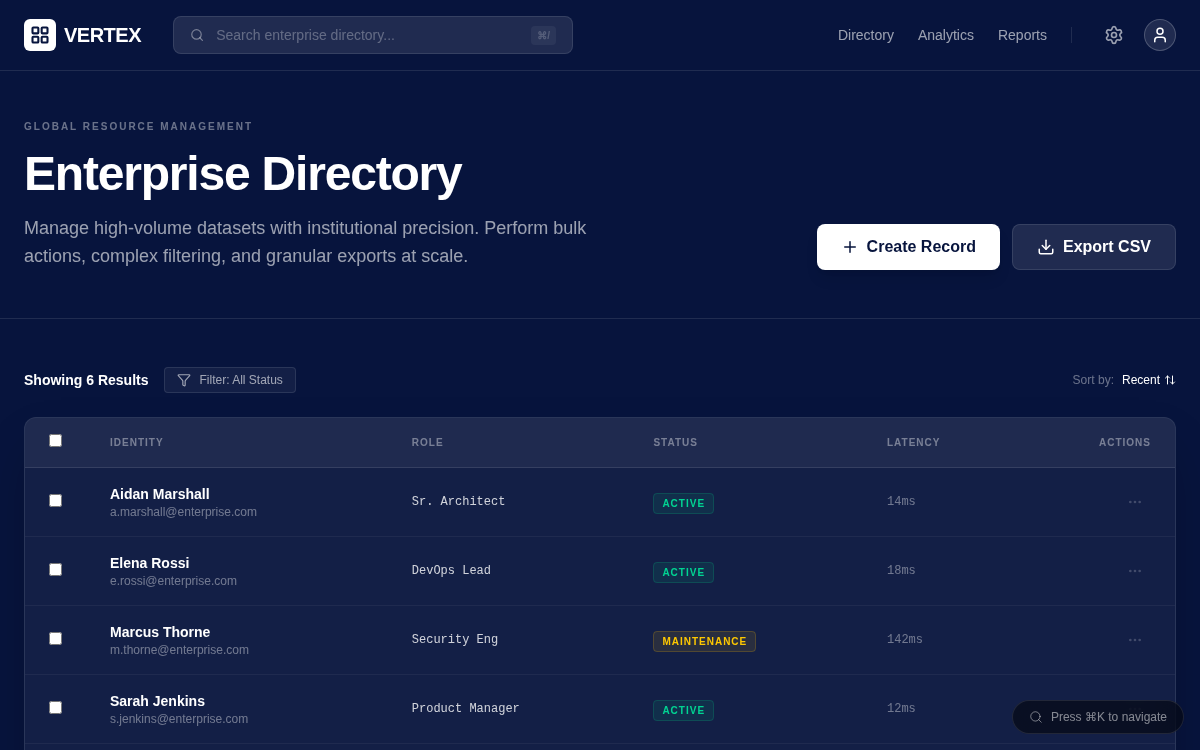Open the Filter: All Status dropdown
1200x750 pixels.
[230, 380]
